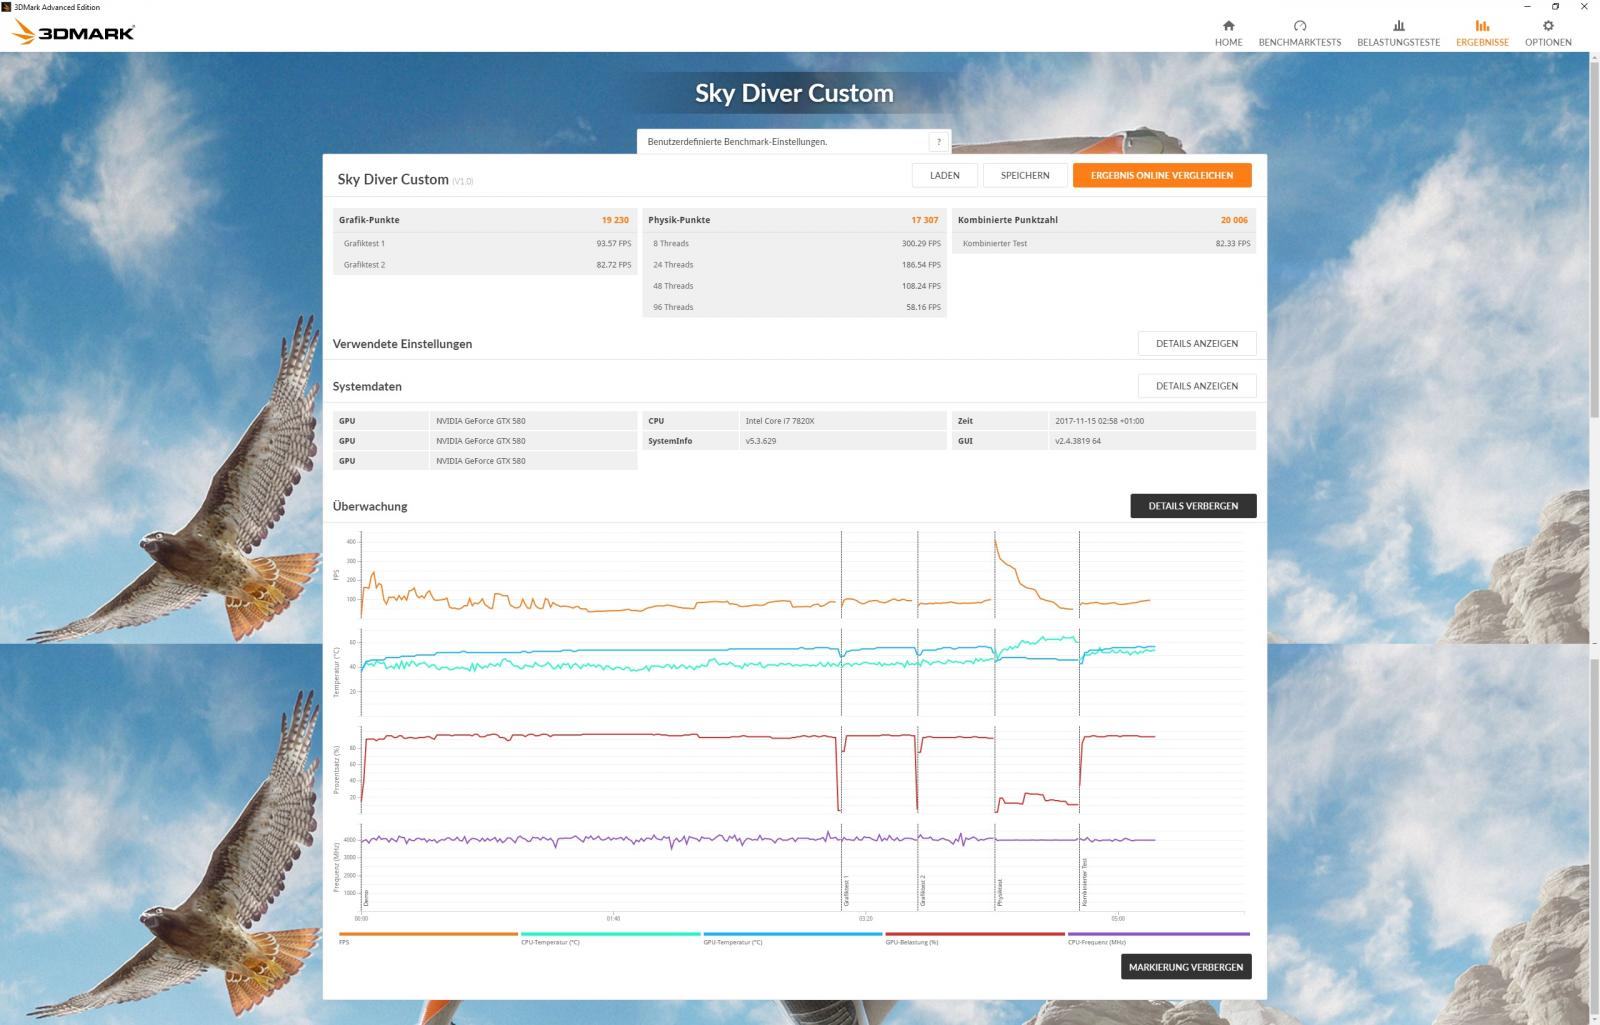1600x1025 pixels.
Task: Click the Demo chart marker
Action: tap(366, 897)
